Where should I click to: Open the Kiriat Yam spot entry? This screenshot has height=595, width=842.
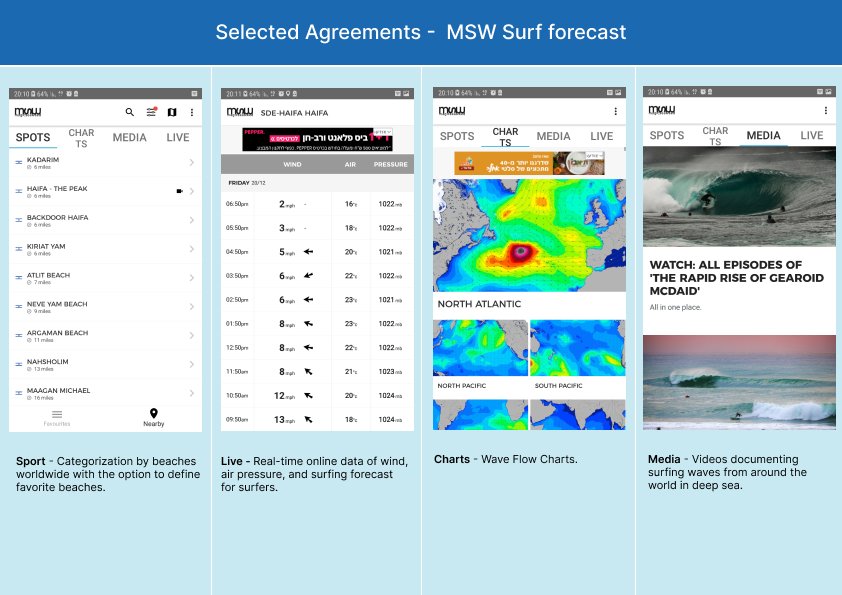coord(106,249)
